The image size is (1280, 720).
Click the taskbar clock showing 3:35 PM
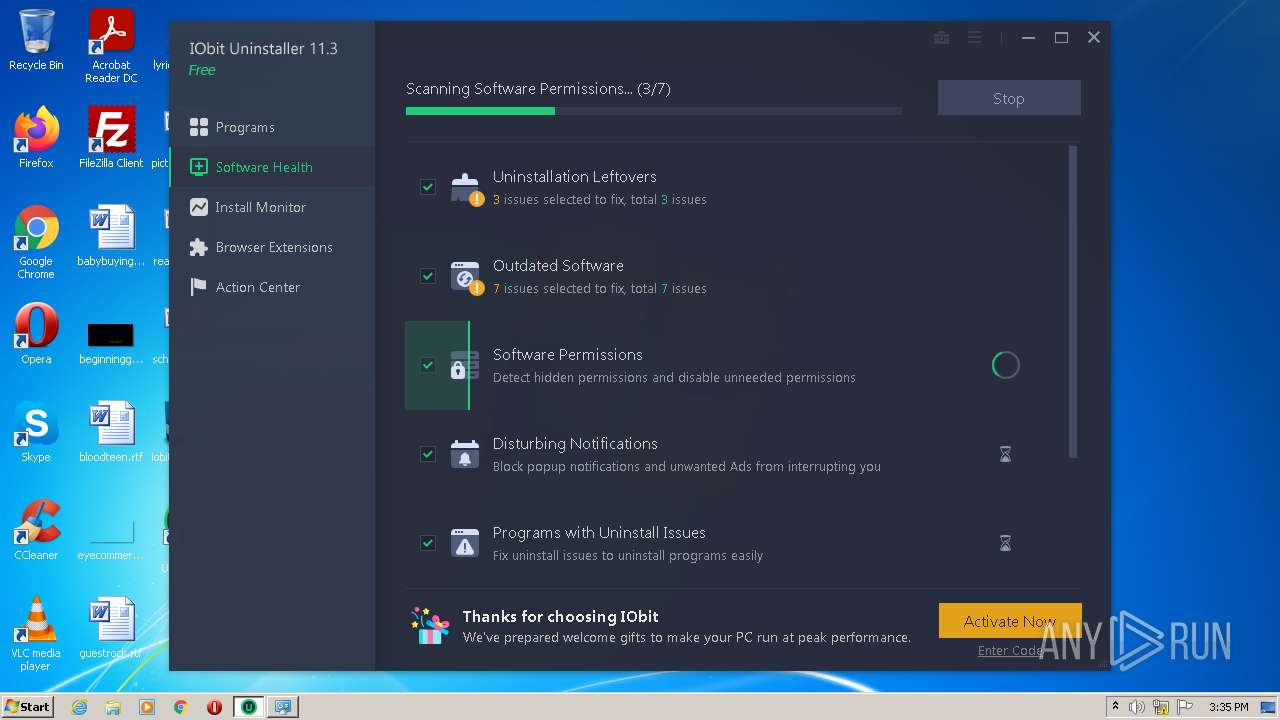1228,707
